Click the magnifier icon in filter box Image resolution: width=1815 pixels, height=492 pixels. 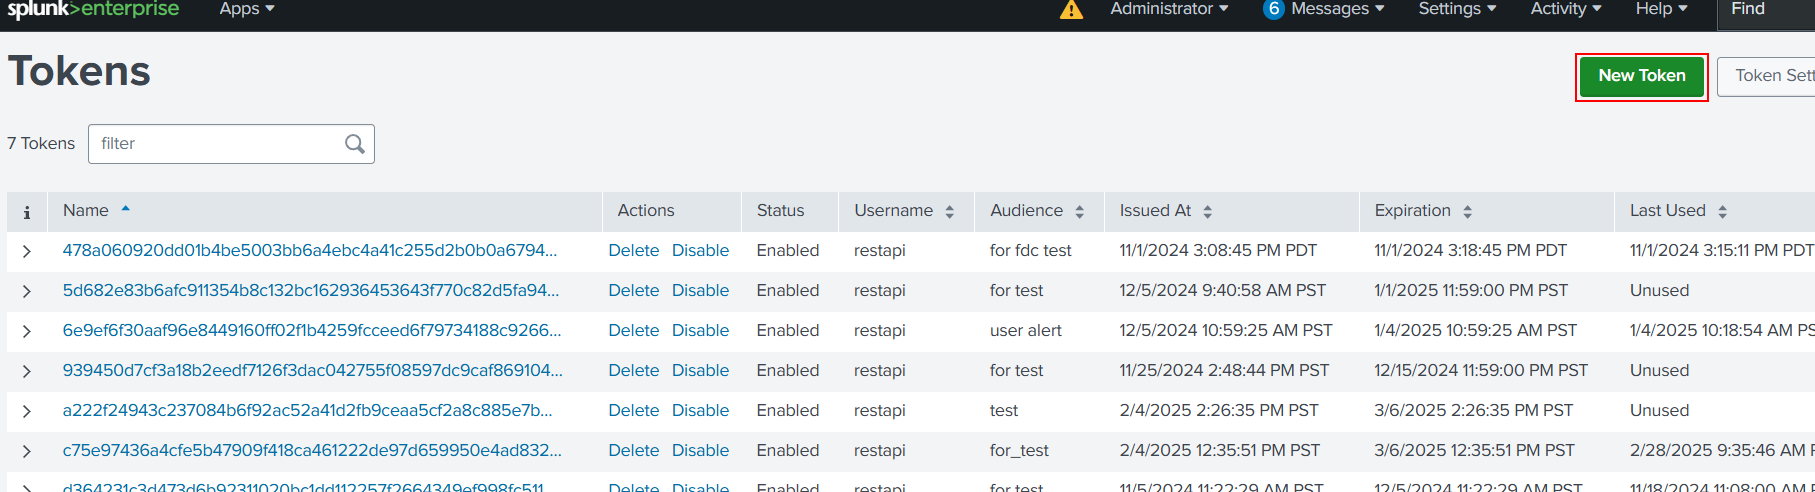tap(354, 144)
